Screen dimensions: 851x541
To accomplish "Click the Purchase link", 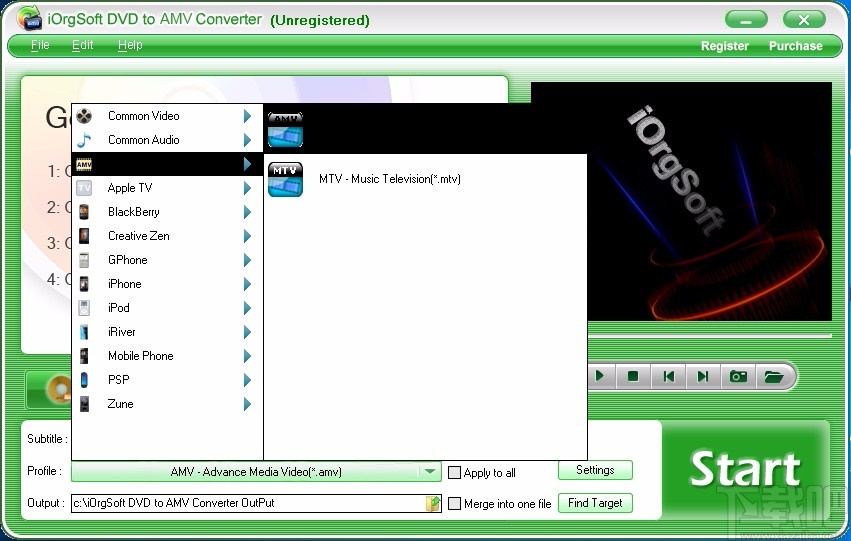I will [795, 46].
